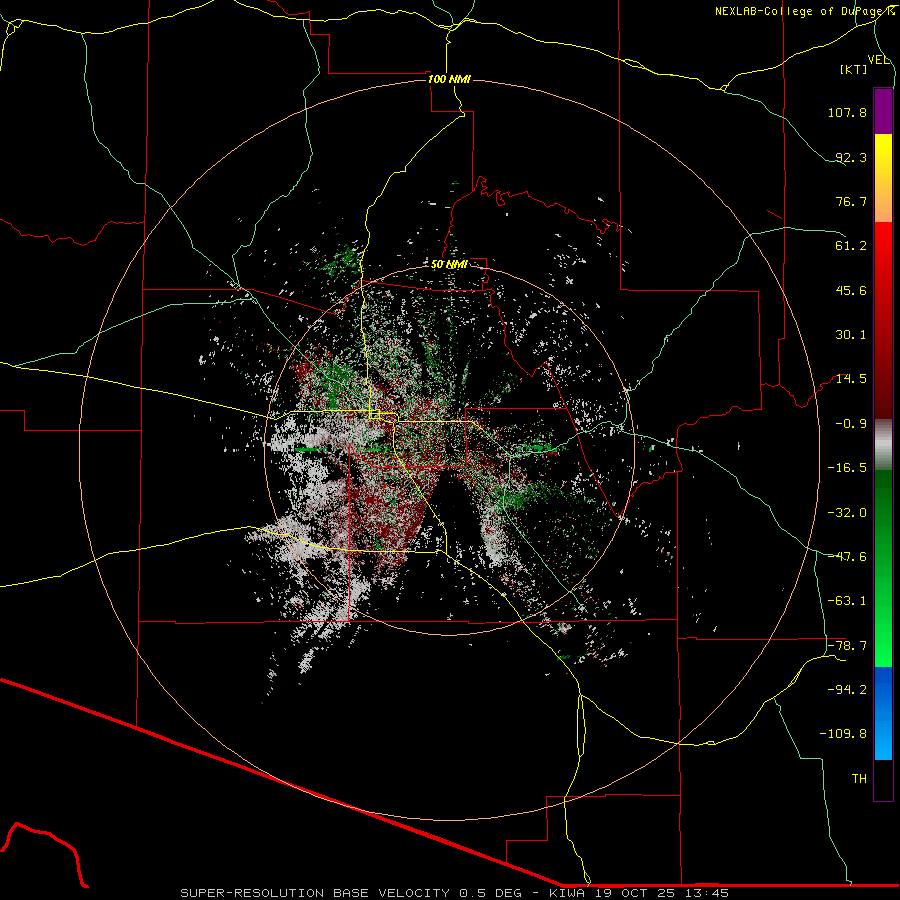Click the gray near-zero segment of the color bar
The width and height of the screenshot is (900, 900).
[883, 445]
